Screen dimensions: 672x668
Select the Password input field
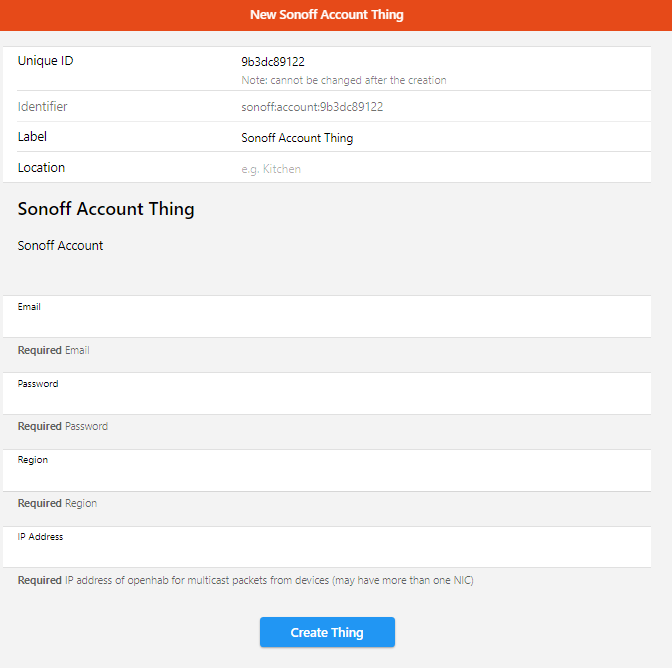(x=327, y=401)
